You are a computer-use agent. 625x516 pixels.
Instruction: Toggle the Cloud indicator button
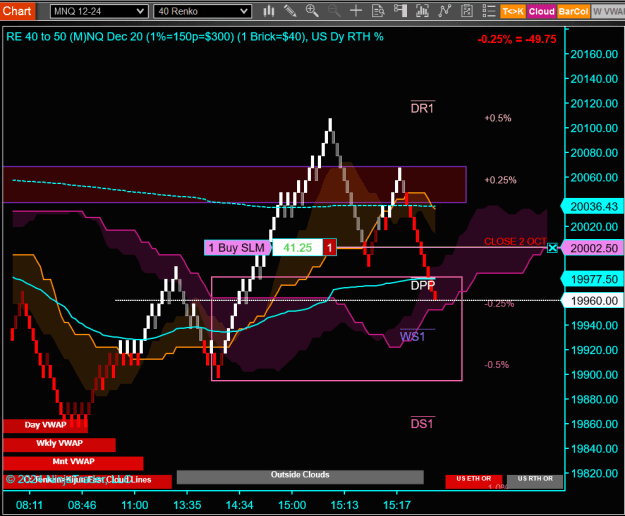pyautogui.click(x=541, y=12)
